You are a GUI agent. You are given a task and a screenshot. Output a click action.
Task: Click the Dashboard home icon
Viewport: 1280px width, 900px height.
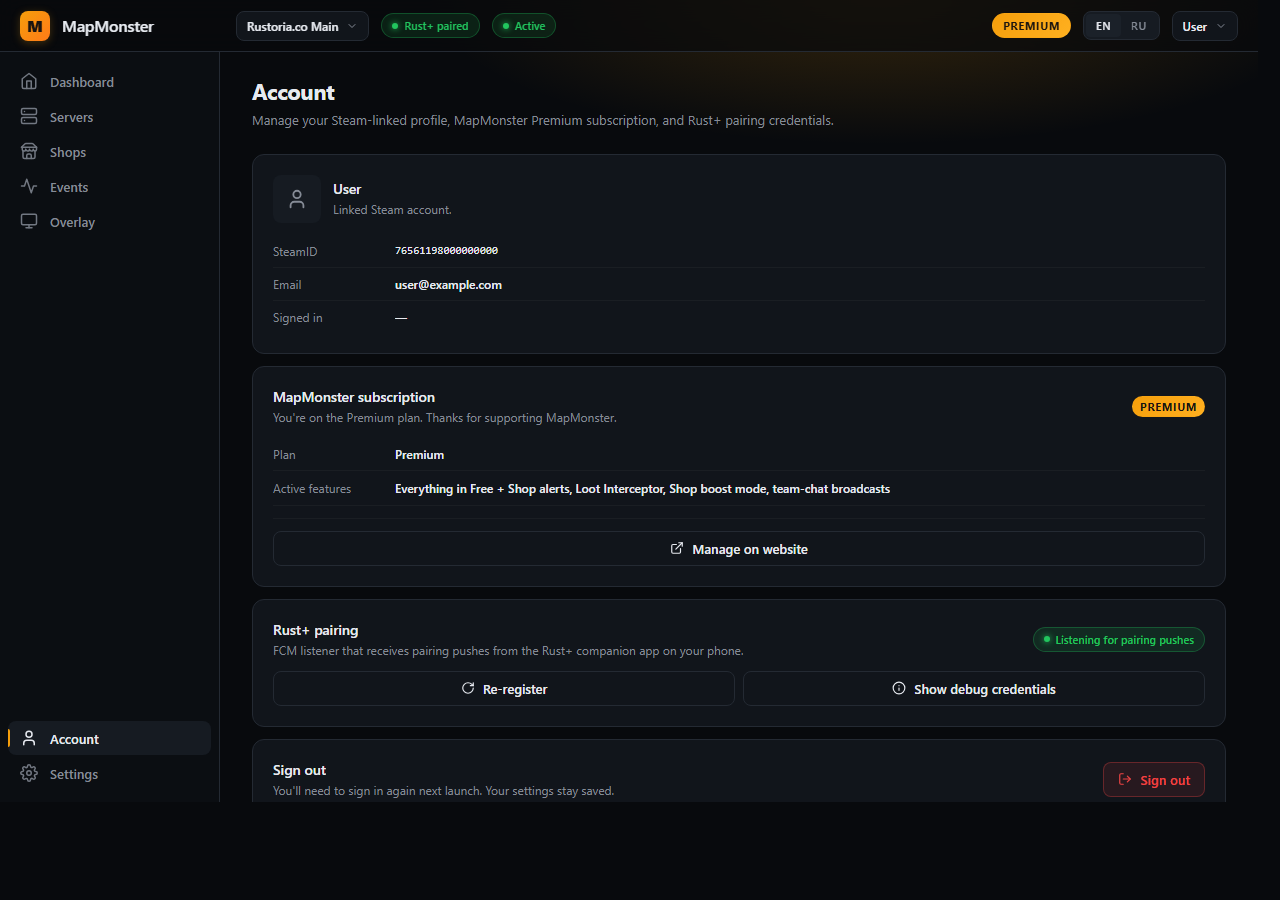click(x=29, y=82)
